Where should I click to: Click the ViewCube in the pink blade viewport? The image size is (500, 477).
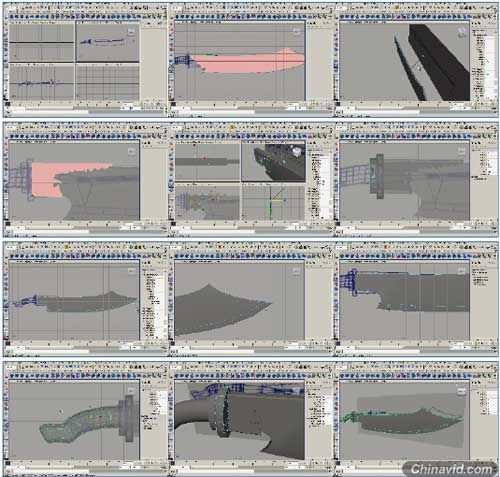(296, 32)
